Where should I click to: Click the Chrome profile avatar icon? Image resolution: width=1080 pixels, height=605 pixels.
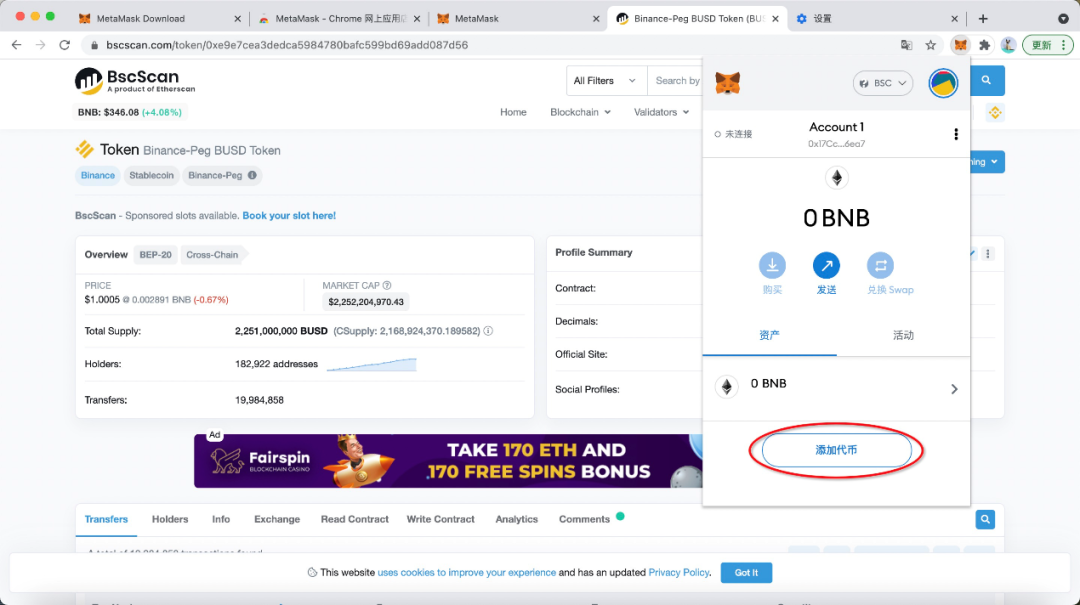tap(1008, 45)
